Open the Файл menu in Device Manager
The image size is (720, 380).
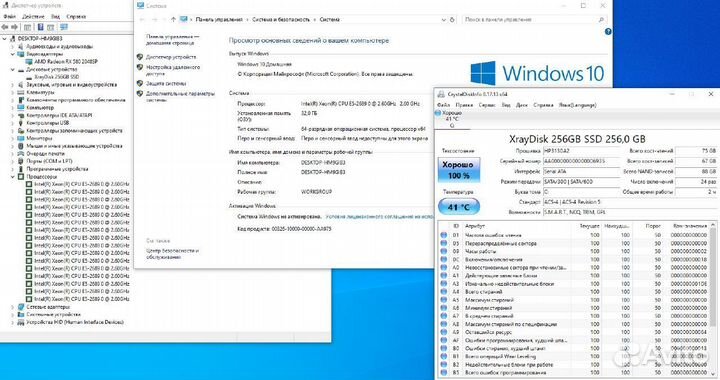coord(9,17)
